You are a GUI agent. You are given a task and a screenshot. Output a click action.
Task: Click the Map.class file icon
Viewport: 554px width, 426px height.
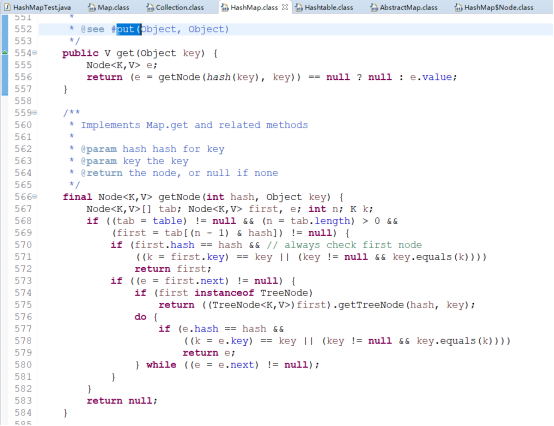tap(92, 7)
